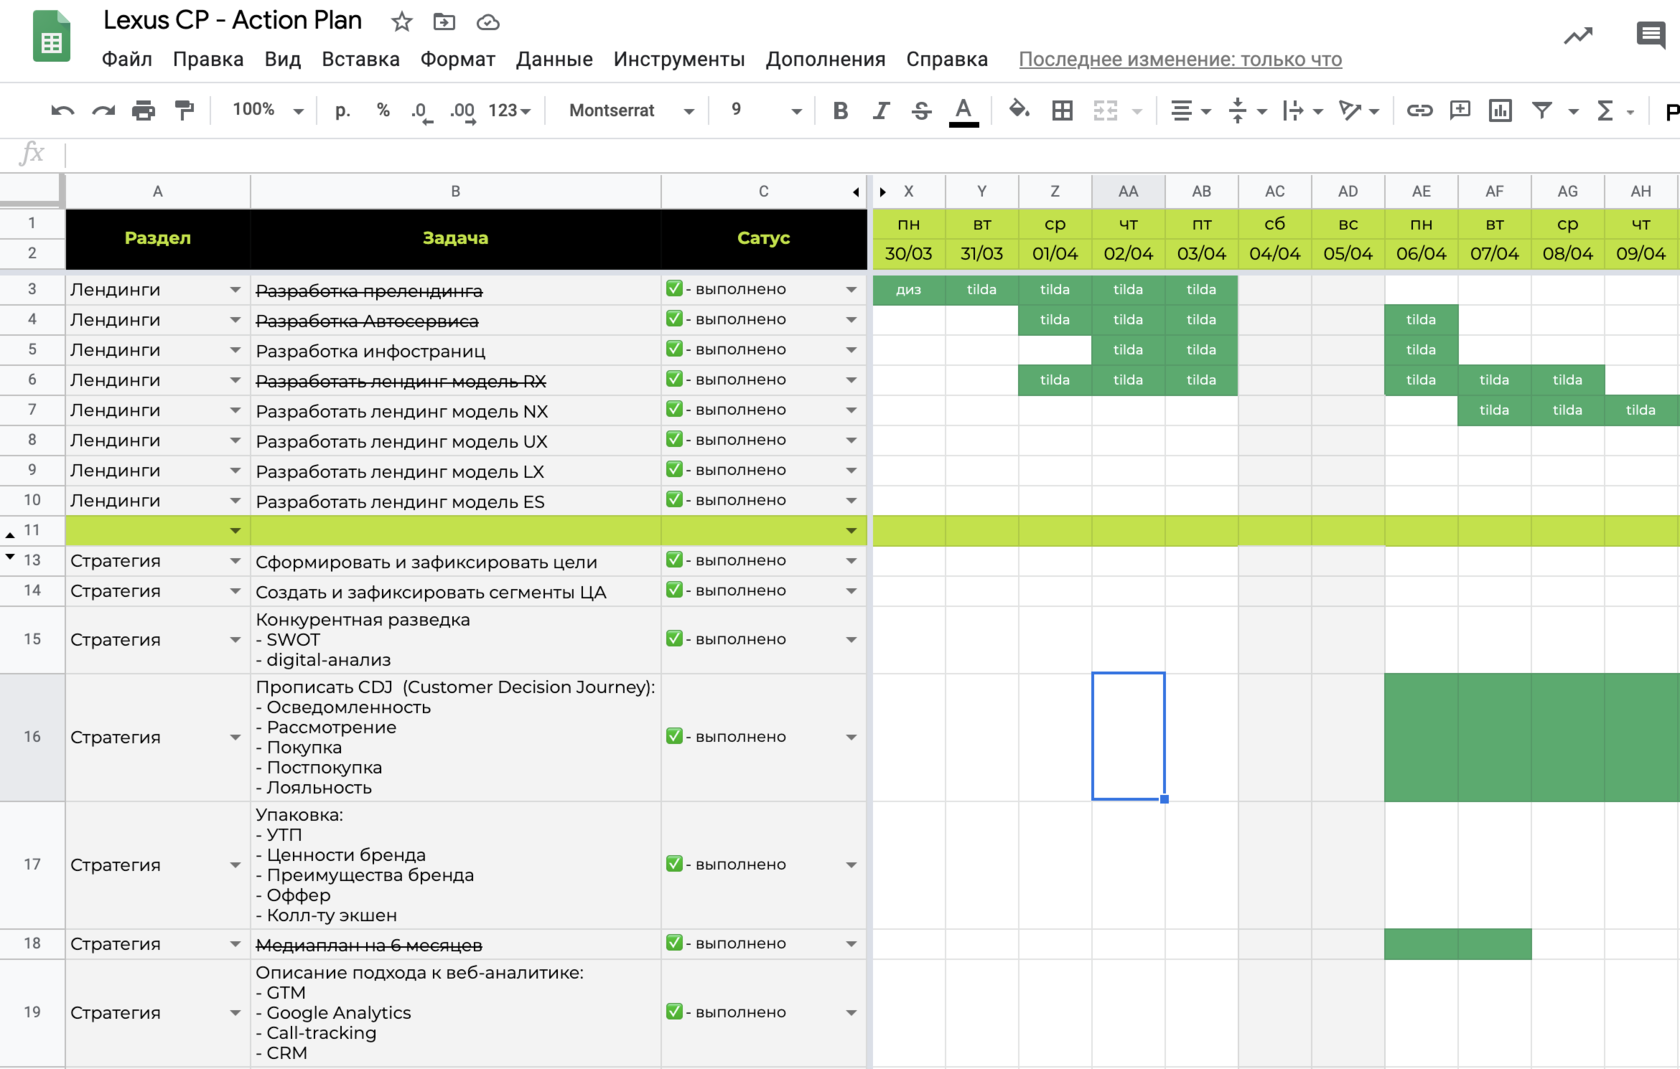Click the Insert link icon

pos(1419,111)
